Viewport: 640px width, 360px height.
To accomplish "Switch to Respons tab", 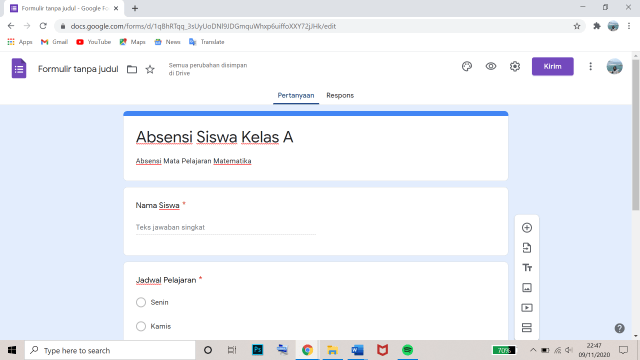I will click(x=340, y=96).
